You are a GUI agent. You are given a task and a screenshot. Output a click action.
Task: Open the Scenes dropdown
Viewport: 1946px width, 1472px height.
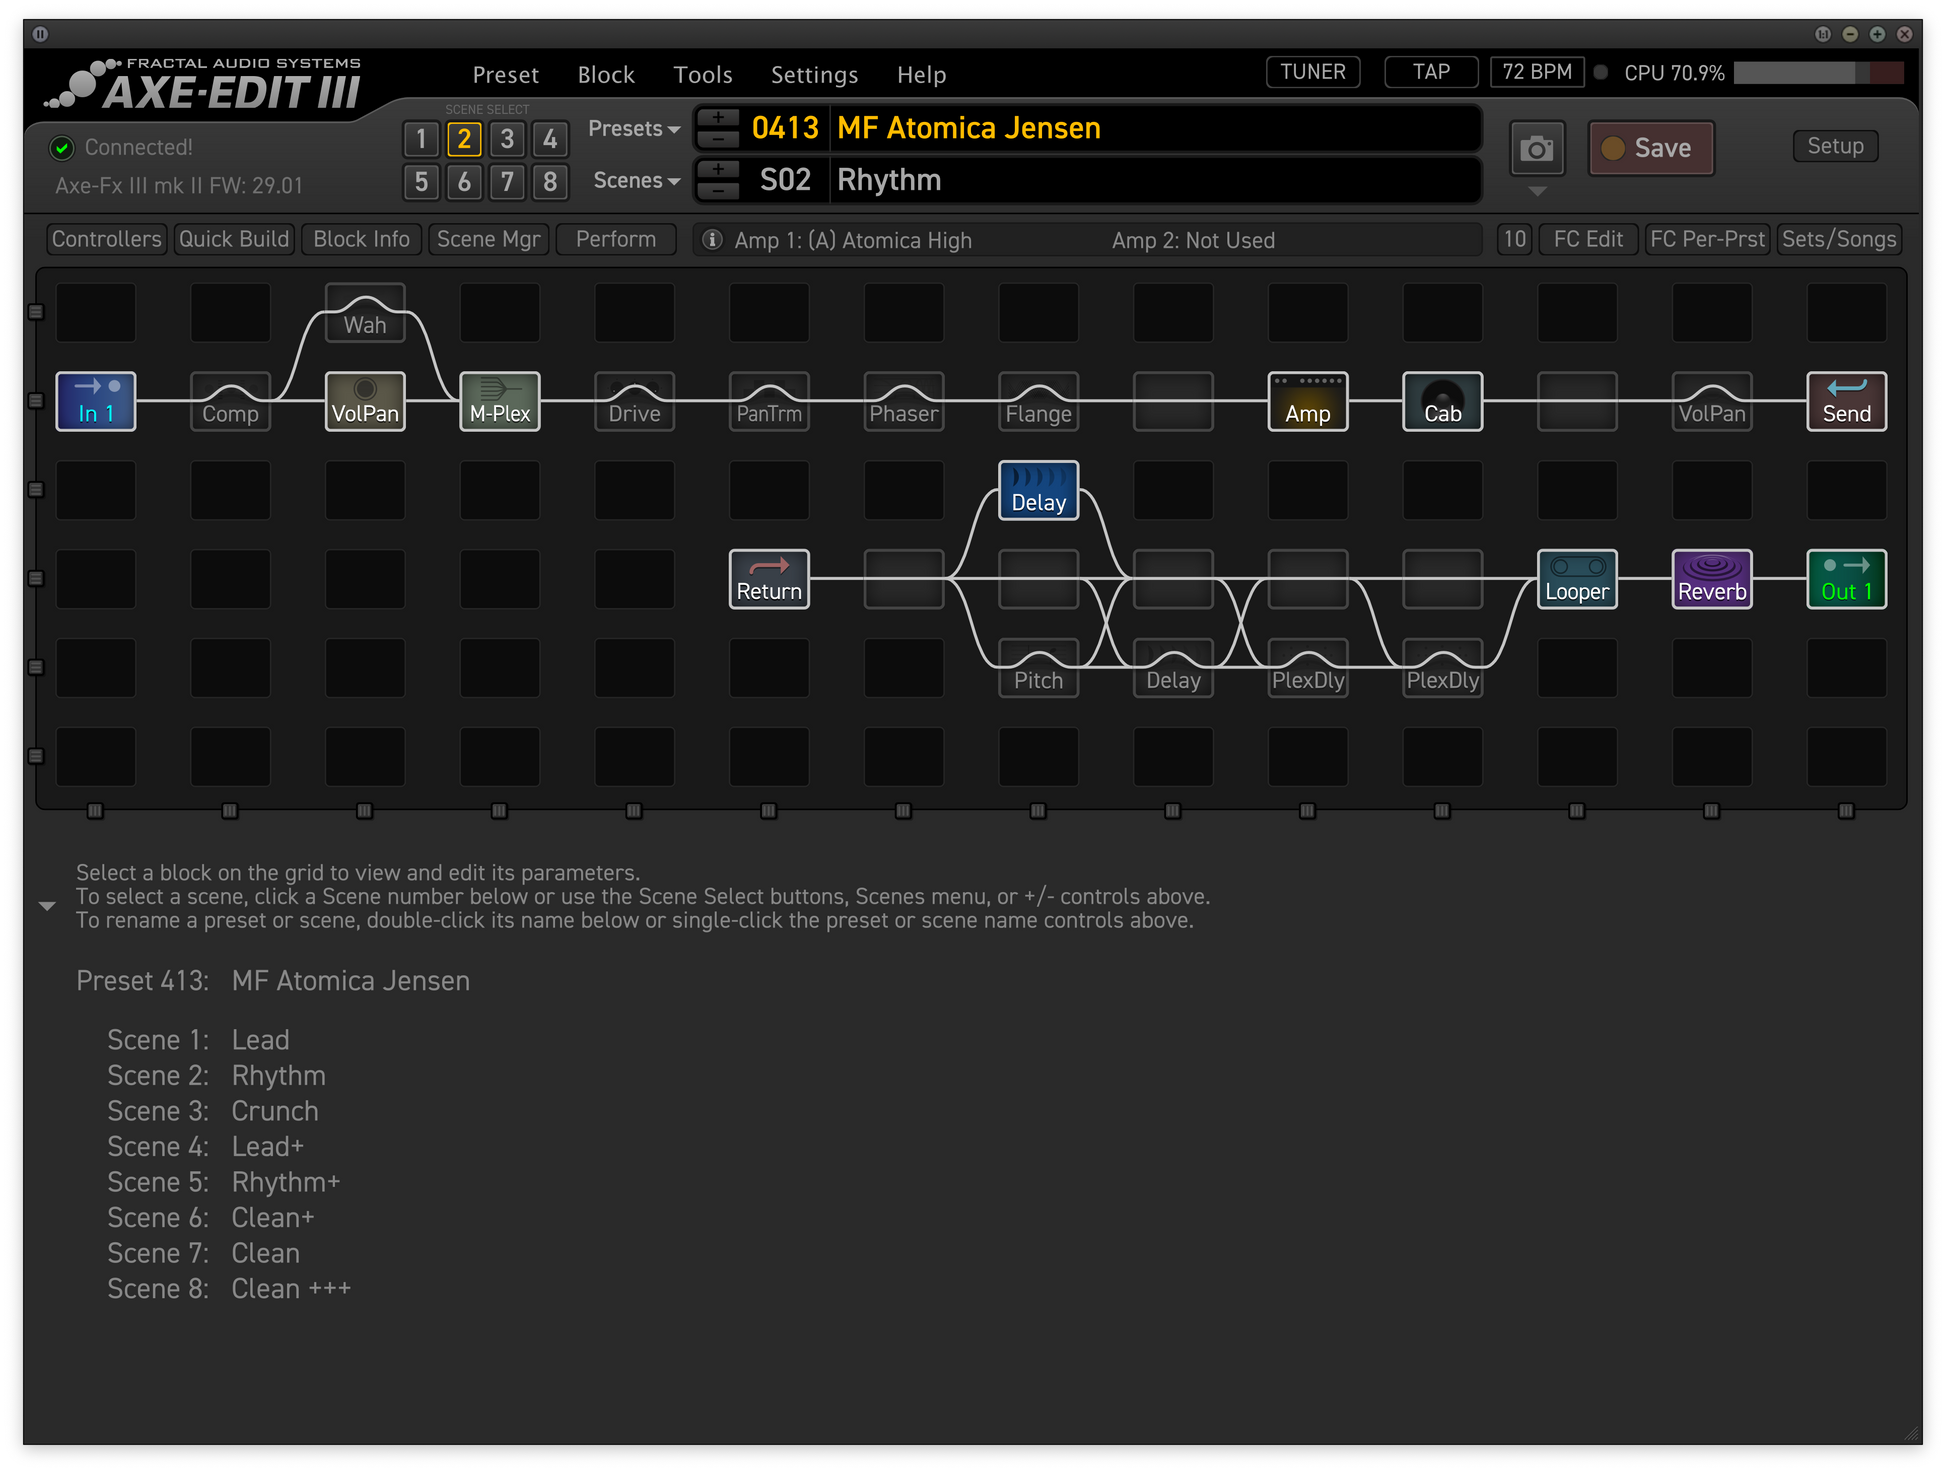(636, 181)
